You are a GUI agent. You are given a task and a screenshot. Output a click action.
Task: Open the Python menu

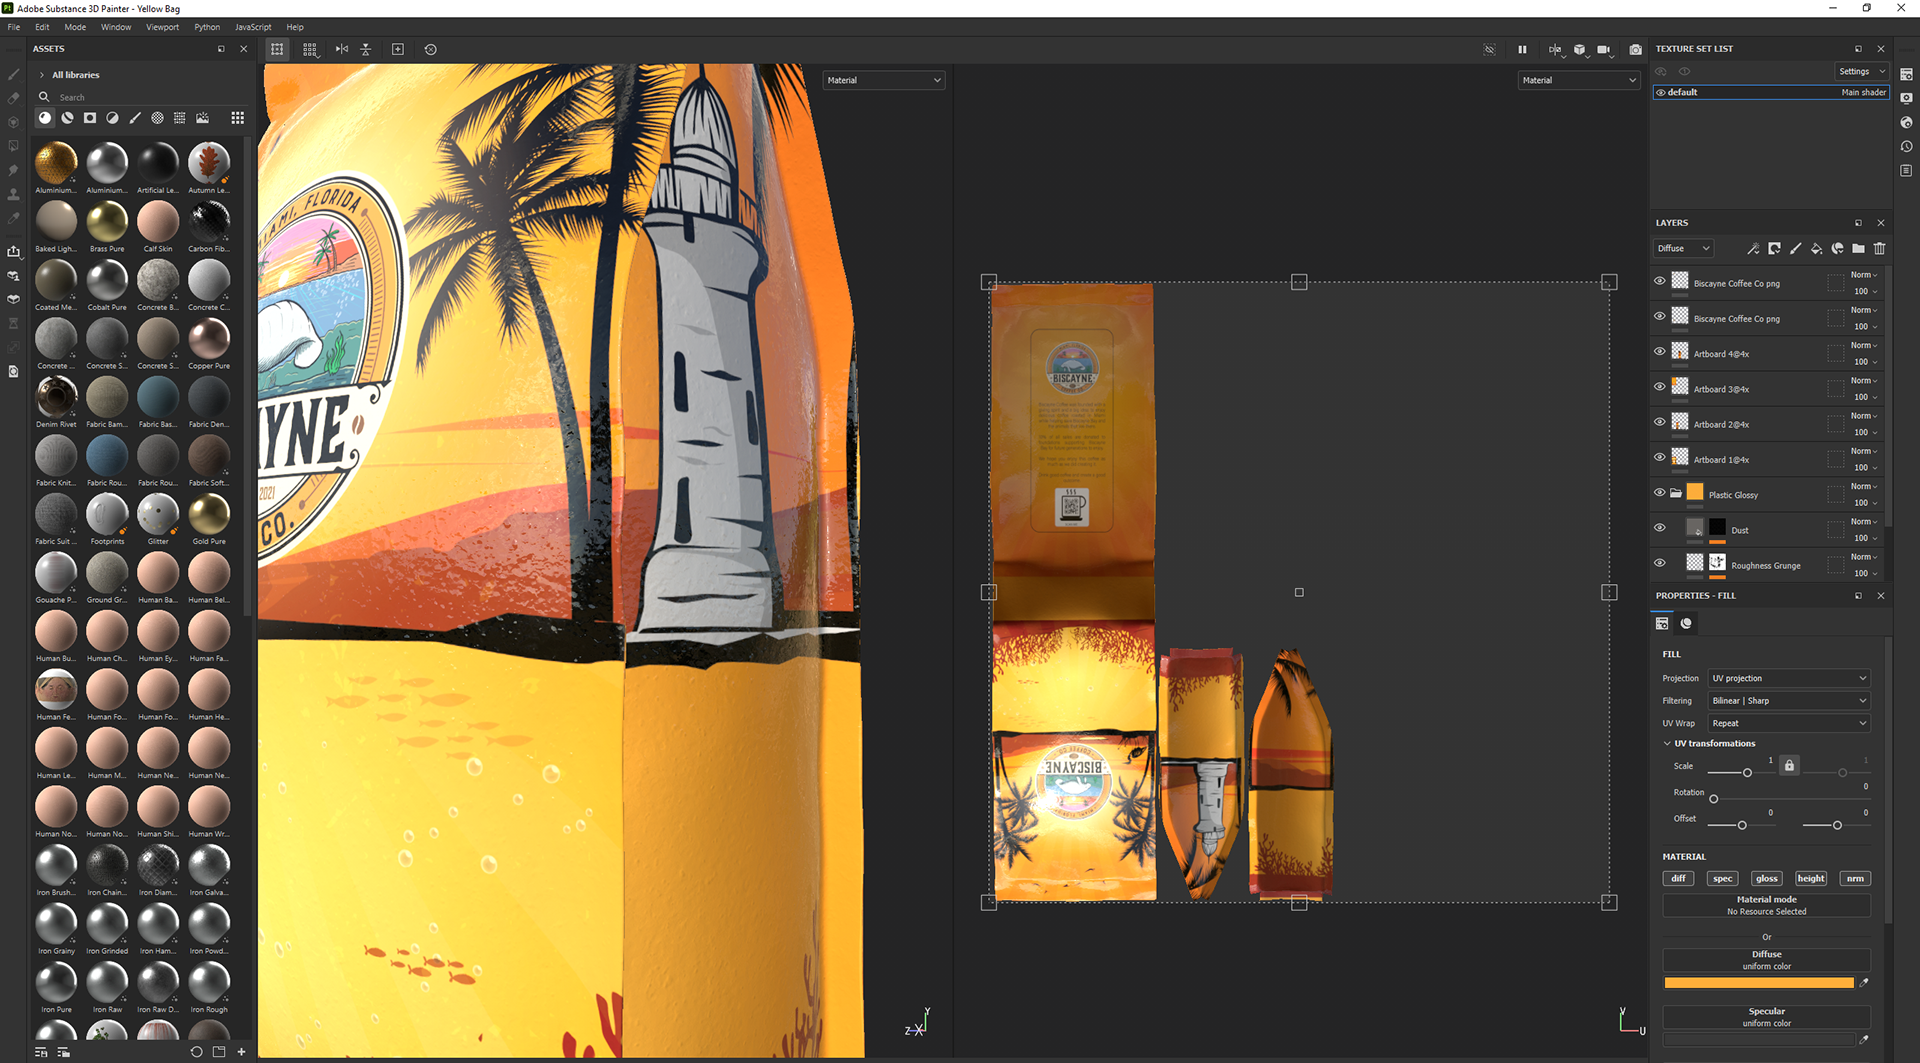click(x=207, y=27)
